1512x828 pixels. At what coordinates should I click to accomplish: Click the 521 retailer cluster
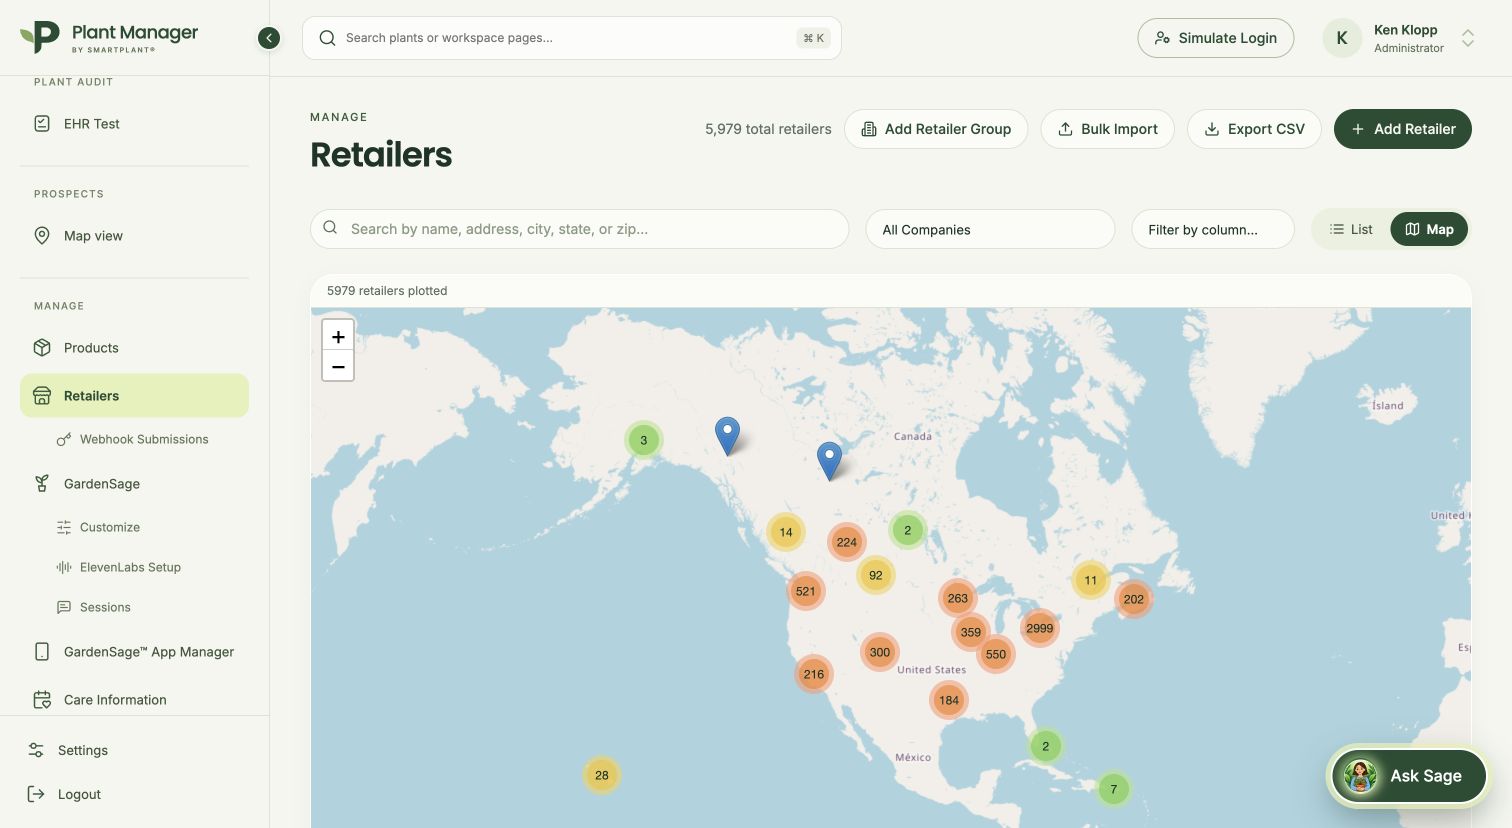tap(806, 591)
